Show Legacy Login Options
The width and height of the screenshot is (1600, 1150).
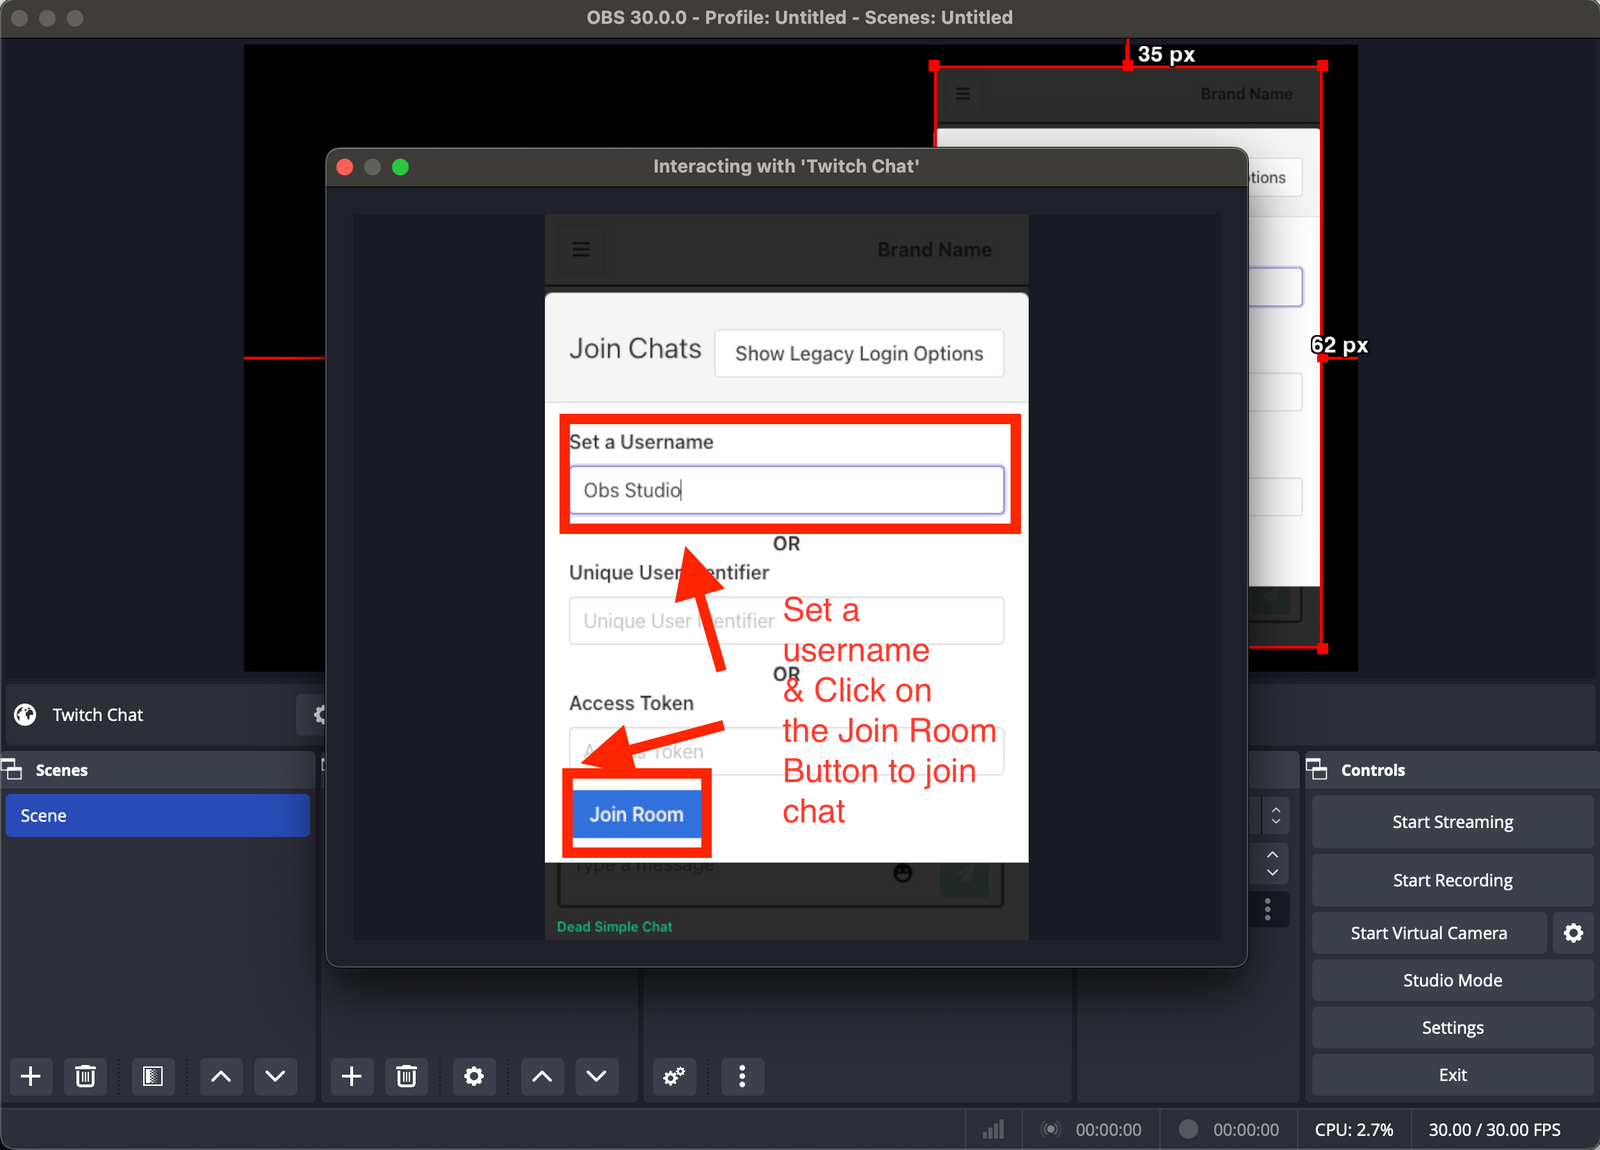(858, 353)
